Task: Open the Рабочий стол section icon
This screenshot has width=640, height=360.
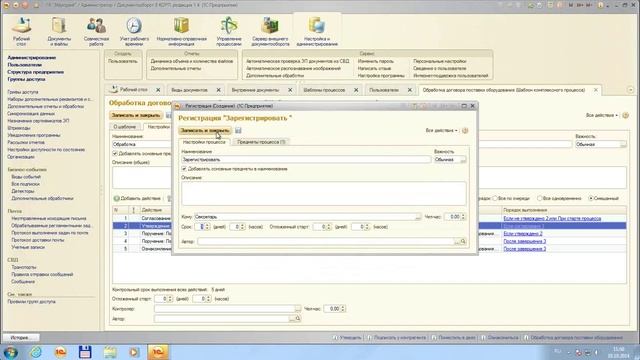Action: (21, 31)
